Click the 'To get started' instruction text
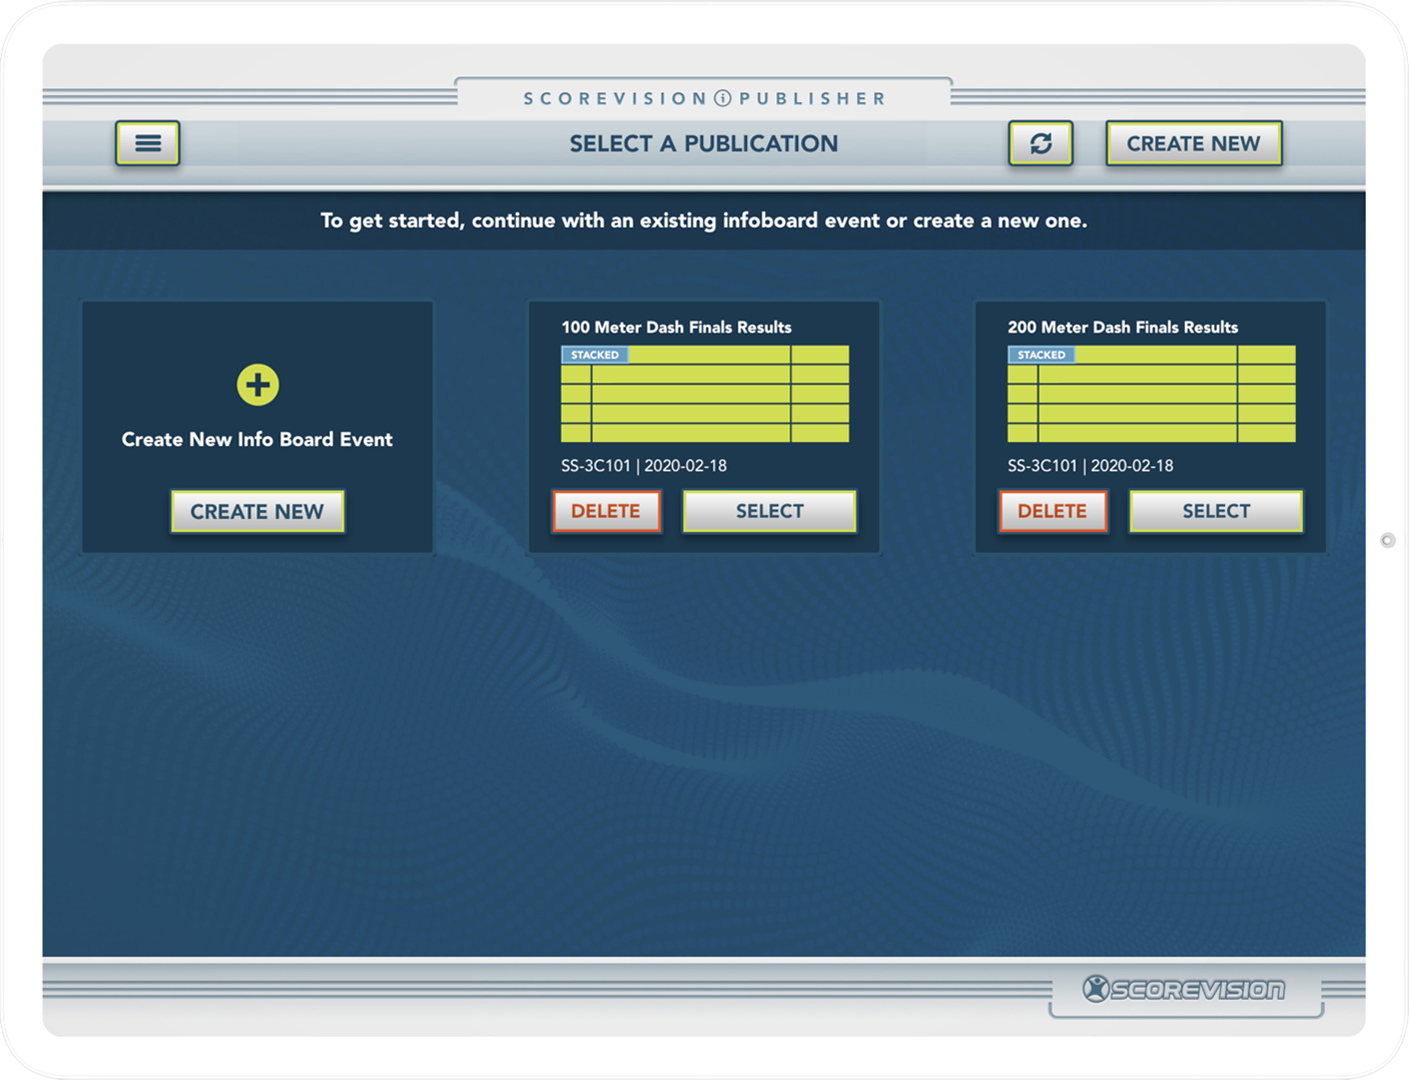 click(x=704, y=220)
